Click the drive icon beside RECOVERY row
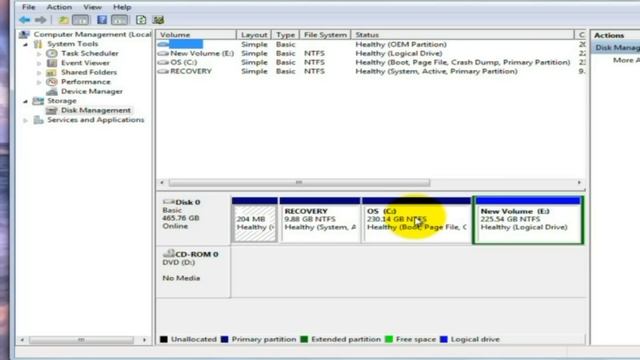 click(x=163, y=71)
